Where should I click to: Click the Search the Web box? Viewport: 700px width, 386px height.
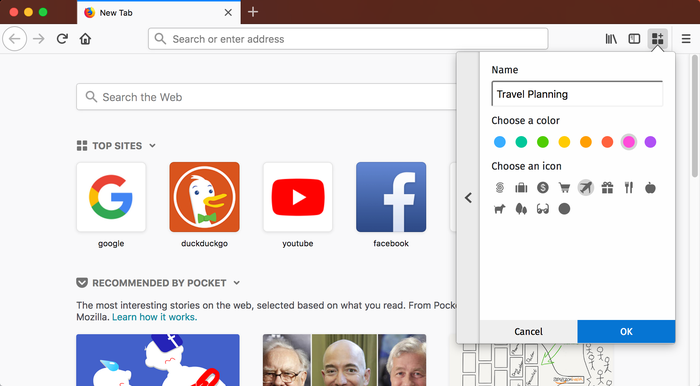(267, 97)
